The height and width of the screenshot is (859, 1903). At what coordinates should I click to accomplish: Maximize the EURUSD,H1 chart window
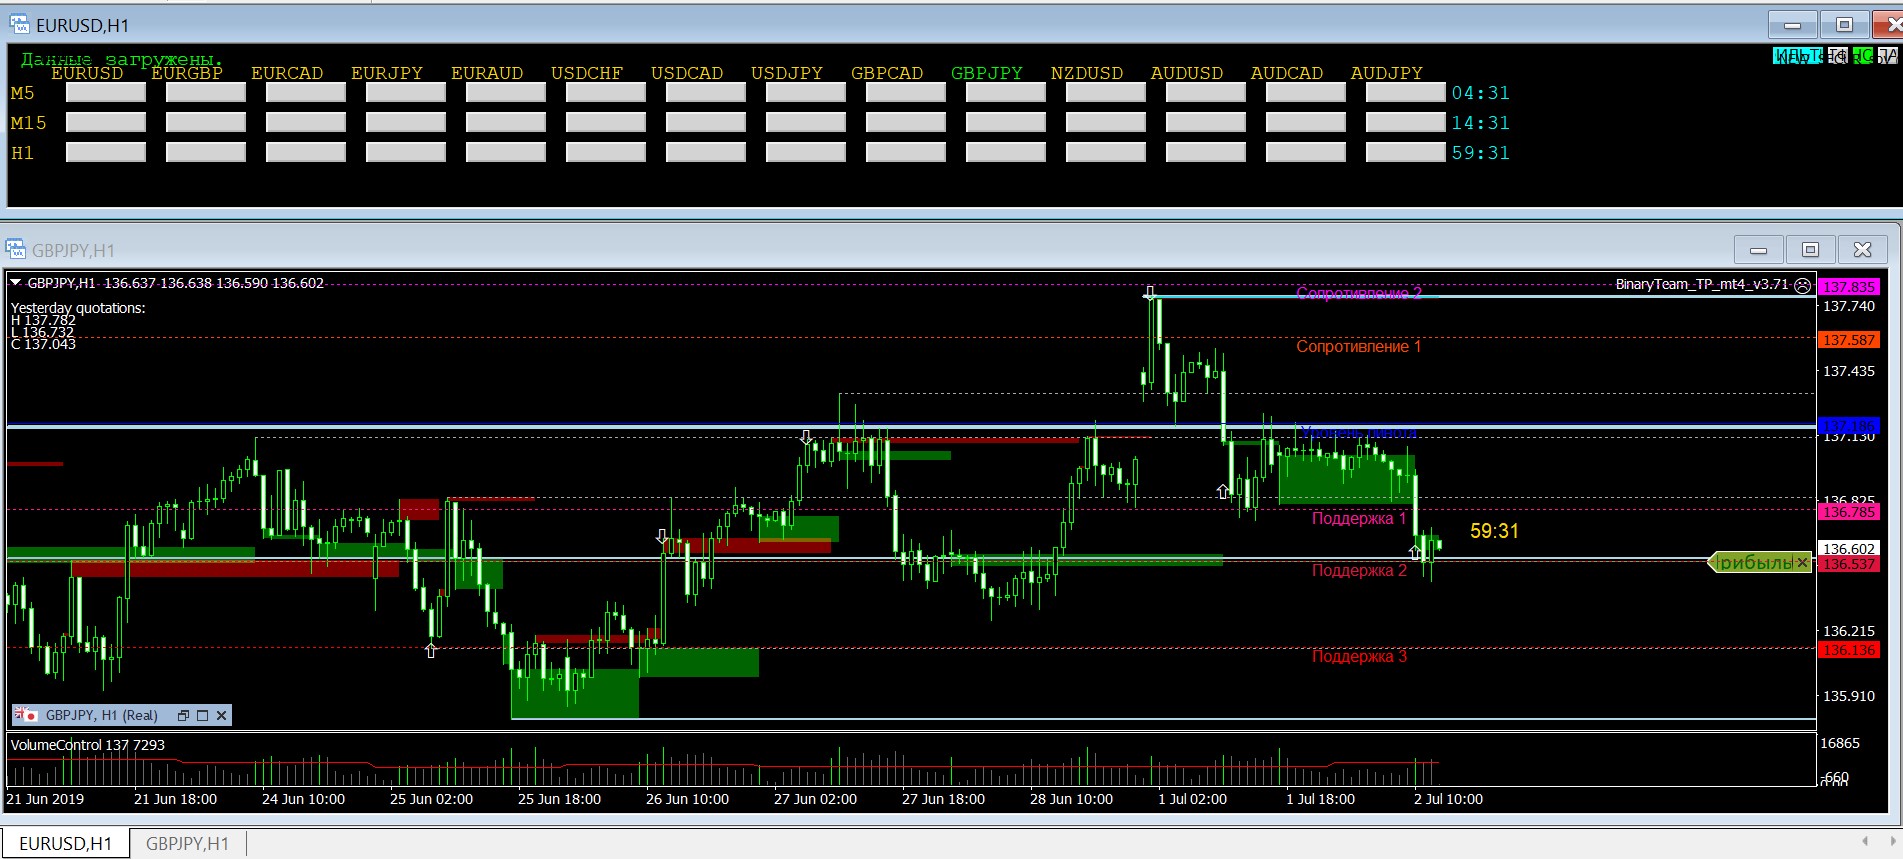coord(1845,25)
